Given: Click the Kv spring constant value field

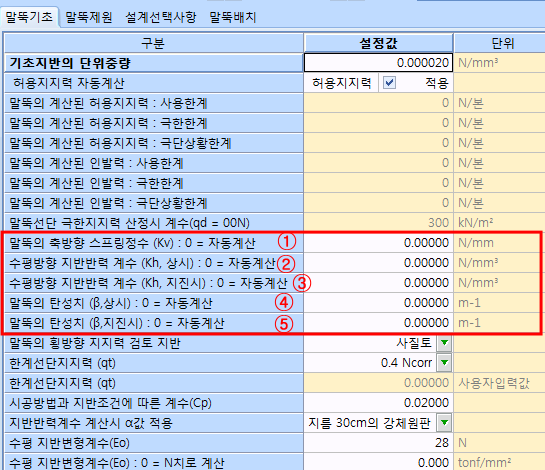Looking at the screenshot, I should click(379, 243).
